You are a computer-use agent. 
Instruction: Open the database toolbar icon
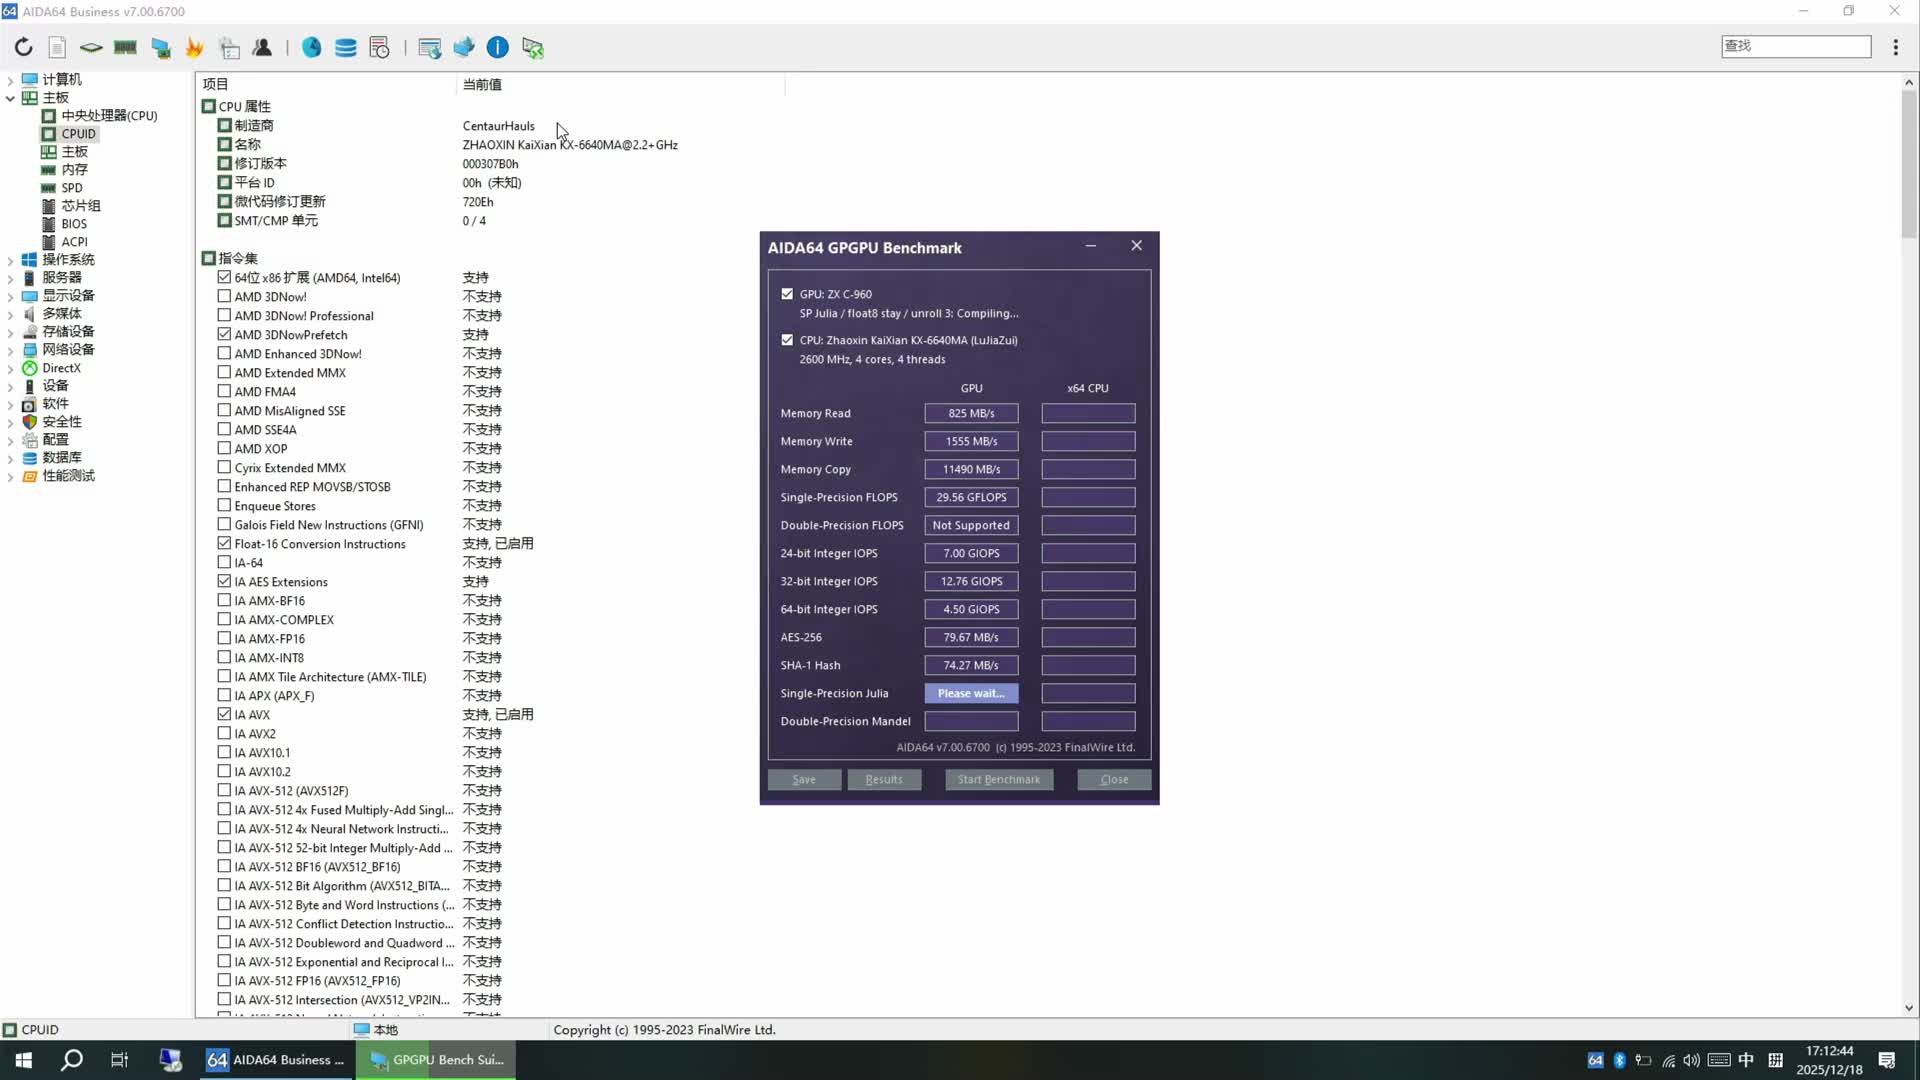346,47
